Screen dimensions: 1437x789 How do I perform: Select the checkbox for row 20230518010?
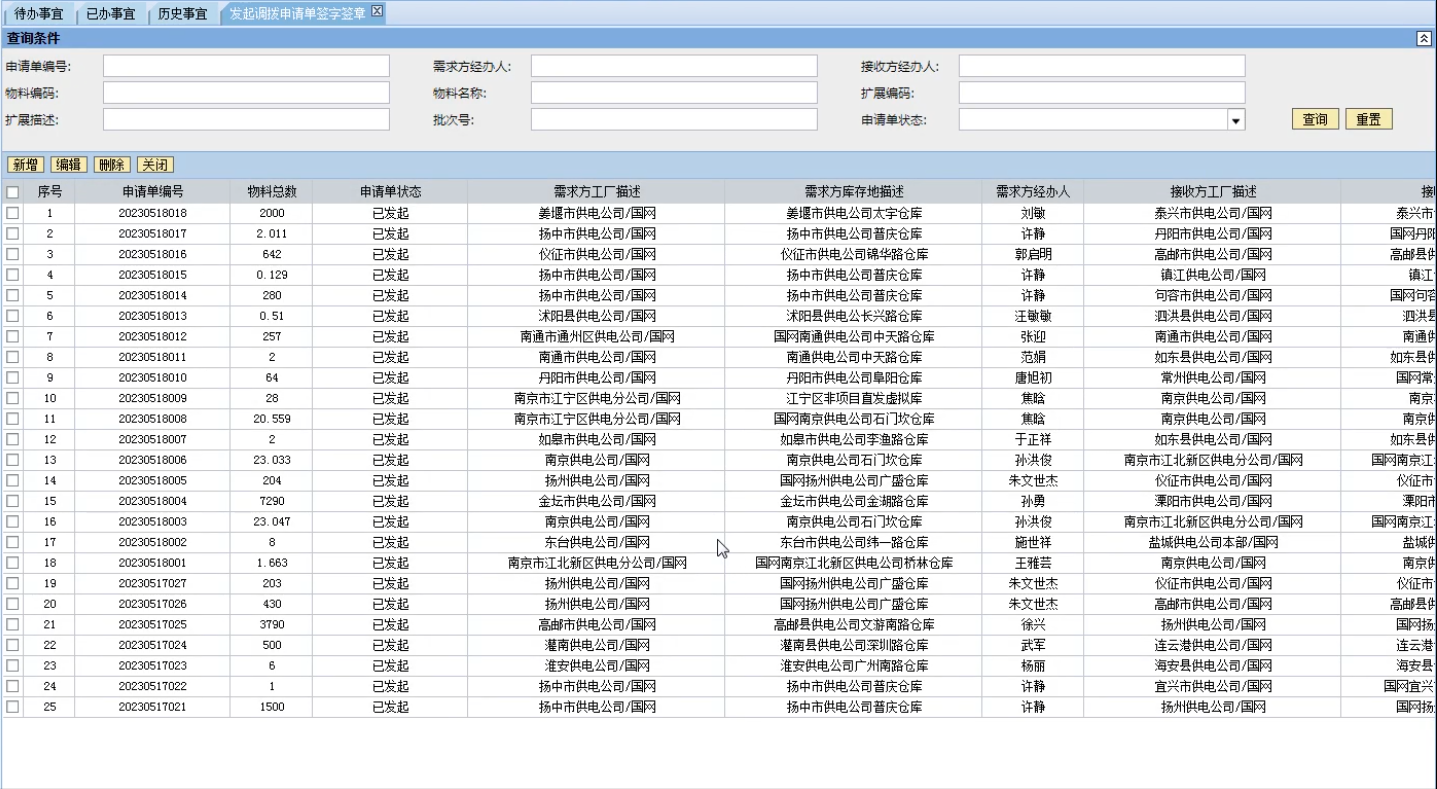coord(13,378)
